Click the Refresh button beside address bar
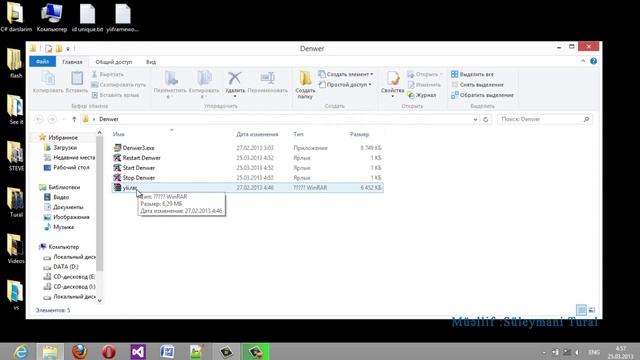640x360 pixels. [486, 119]
